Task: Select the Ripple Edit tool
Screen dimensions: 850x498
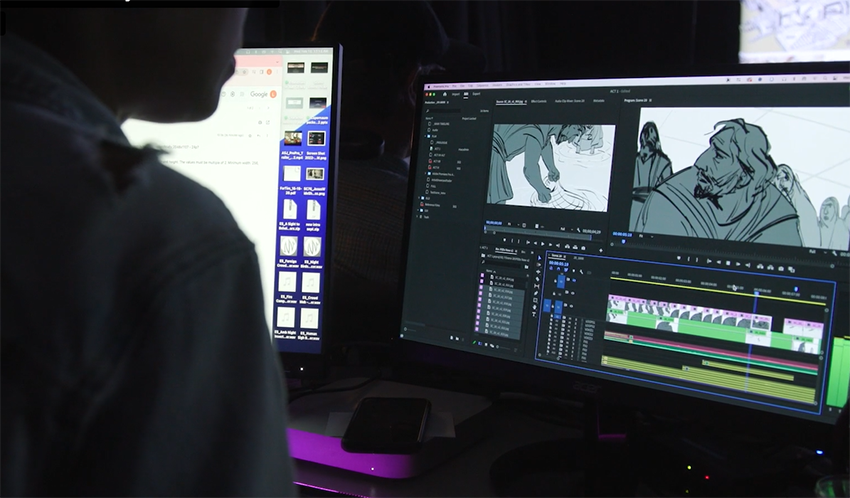Action: (538, 271)
